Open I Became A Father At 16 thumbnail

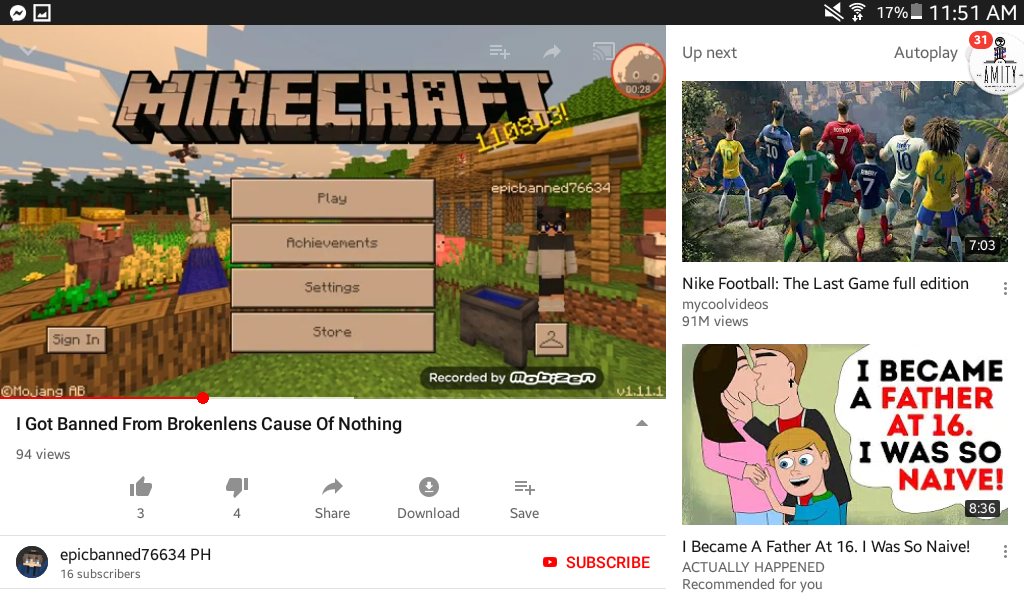[844, 434]
